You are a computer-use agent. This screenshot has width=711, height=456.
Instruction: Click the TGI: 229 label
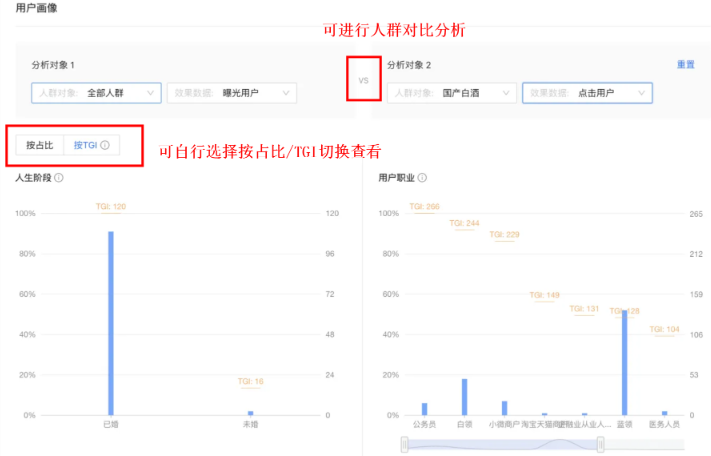(504, 235)
